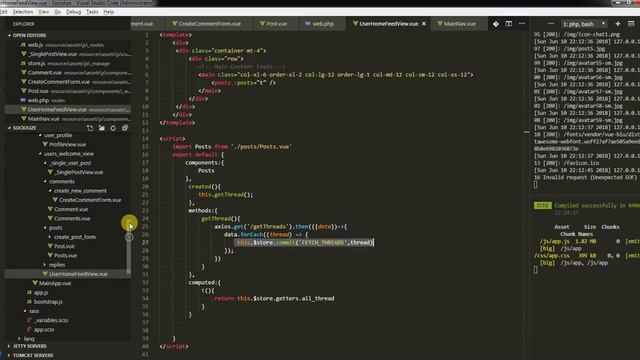Create a new terminal with the plus icon
Image resolution: width=640 pixels, height=360 pixels.
(x=618, y=24)
